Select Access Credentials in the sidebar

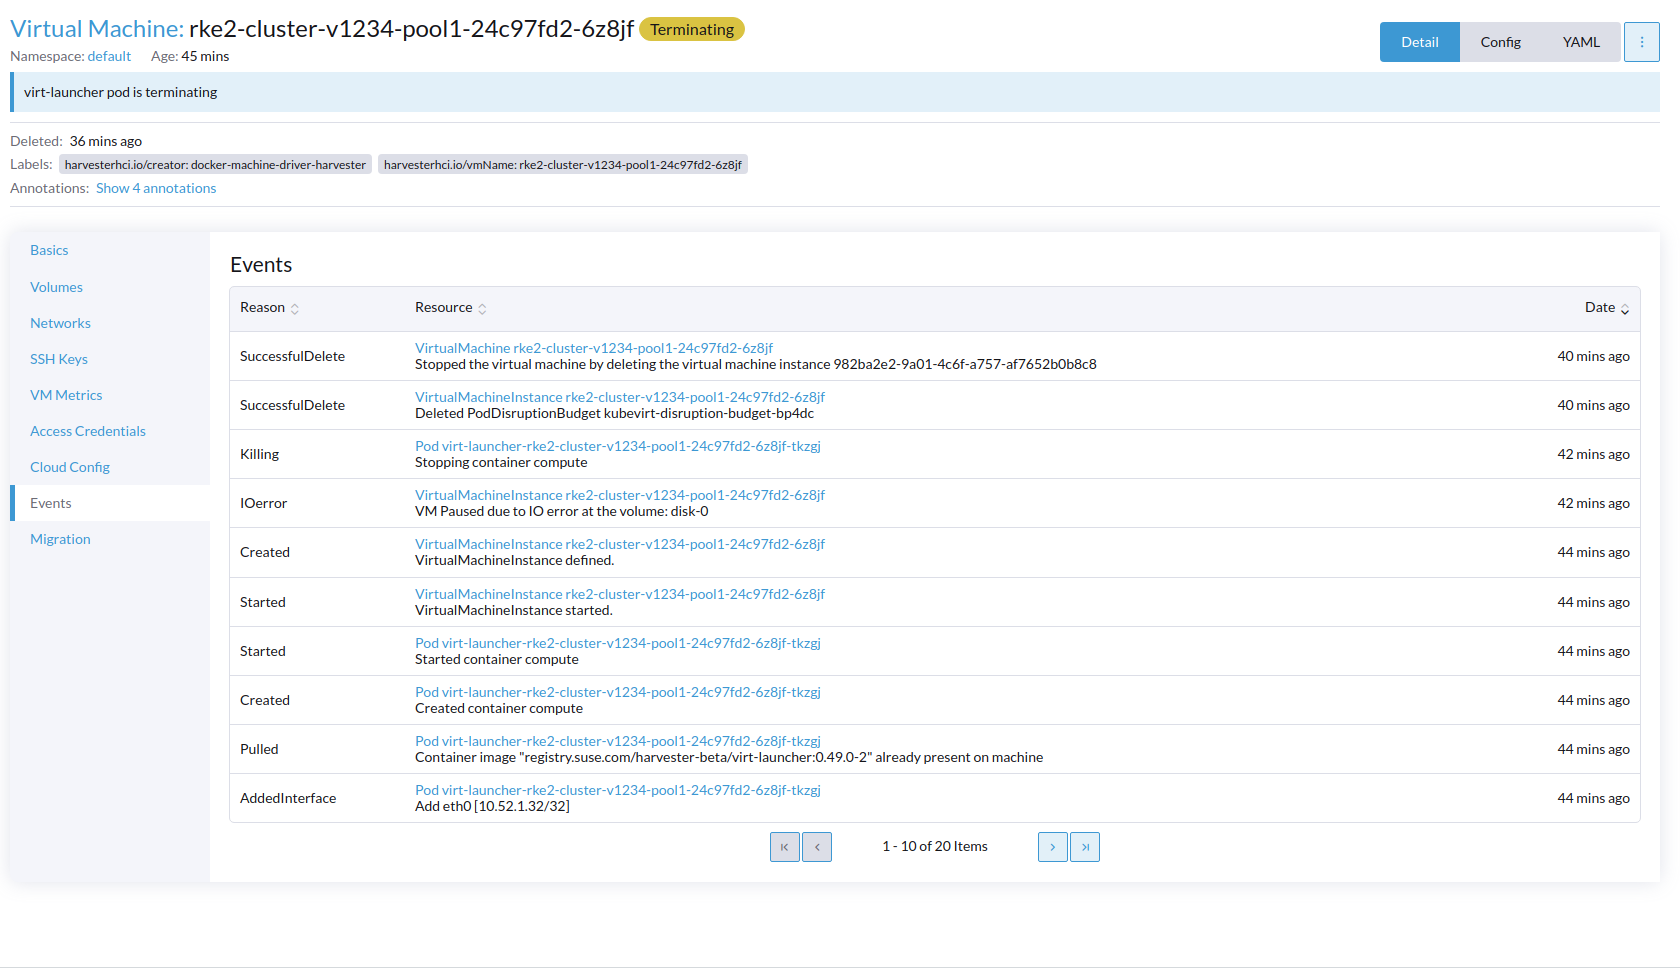88,430
